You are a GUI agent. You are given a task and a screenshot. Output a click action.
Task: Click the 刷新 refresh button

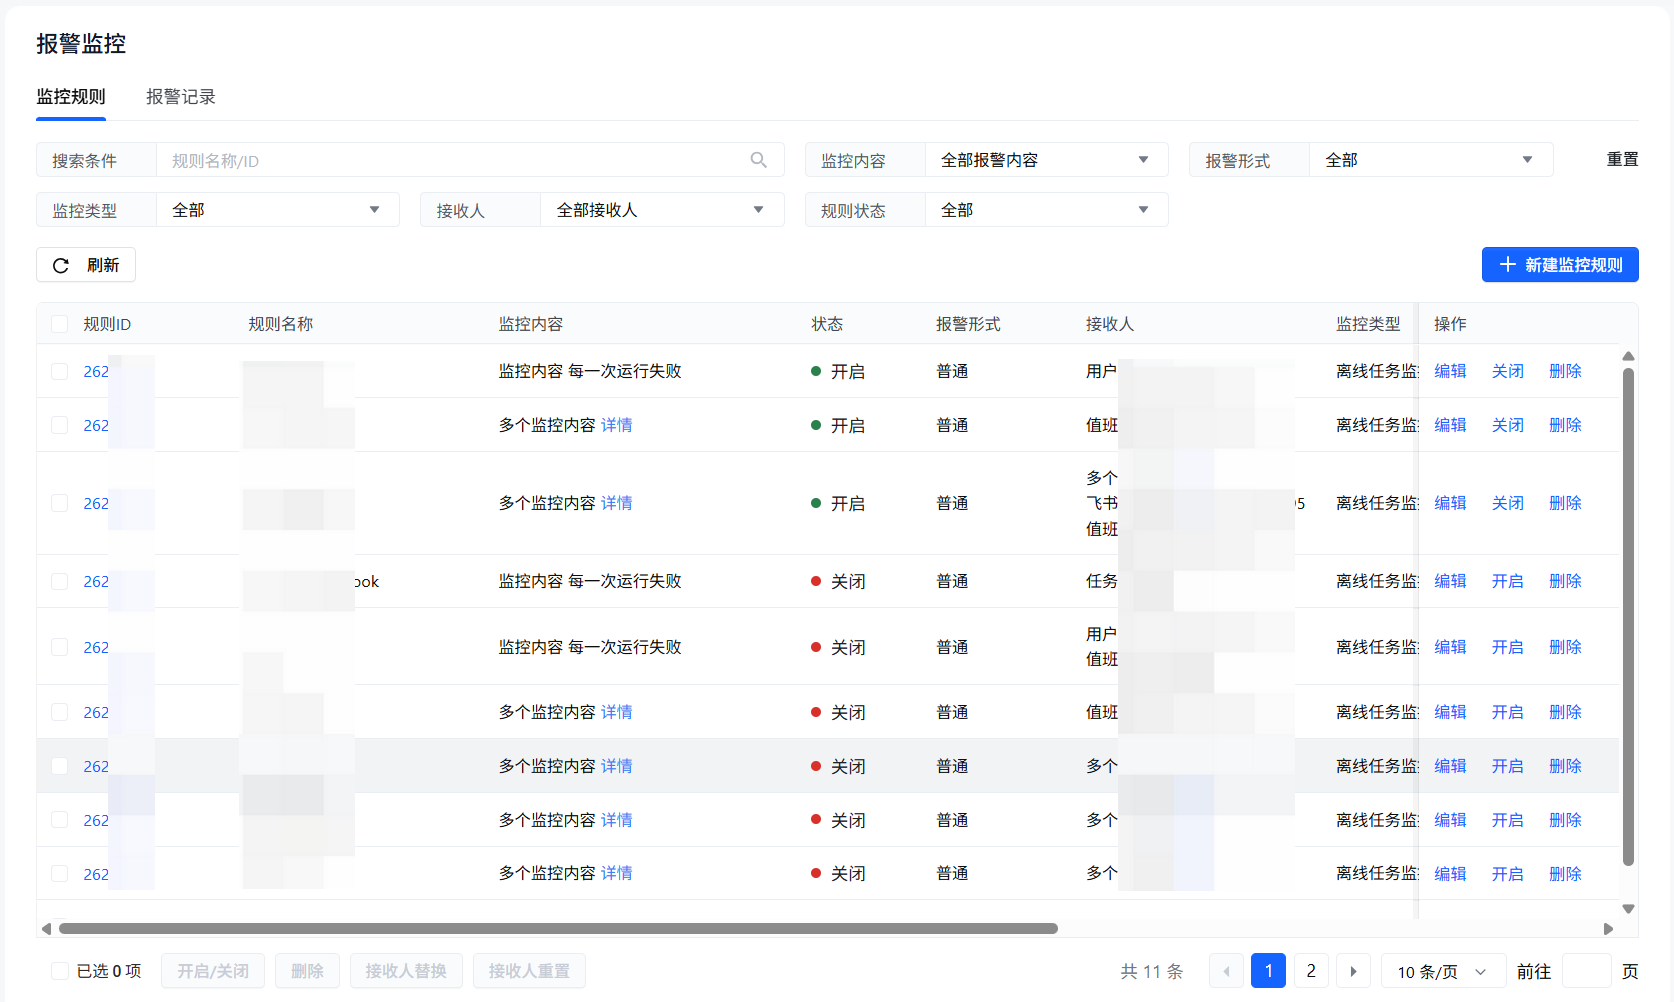tap(86, 265)
